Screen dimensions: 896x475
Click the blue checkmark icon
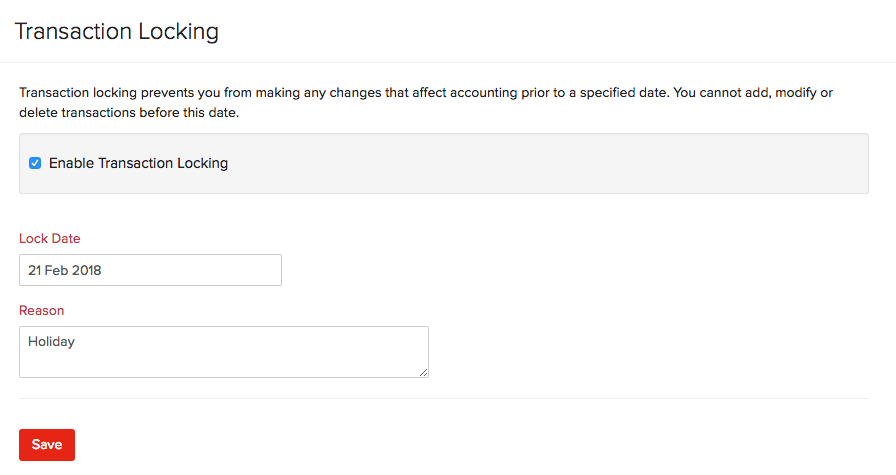[x=35, y=163]
